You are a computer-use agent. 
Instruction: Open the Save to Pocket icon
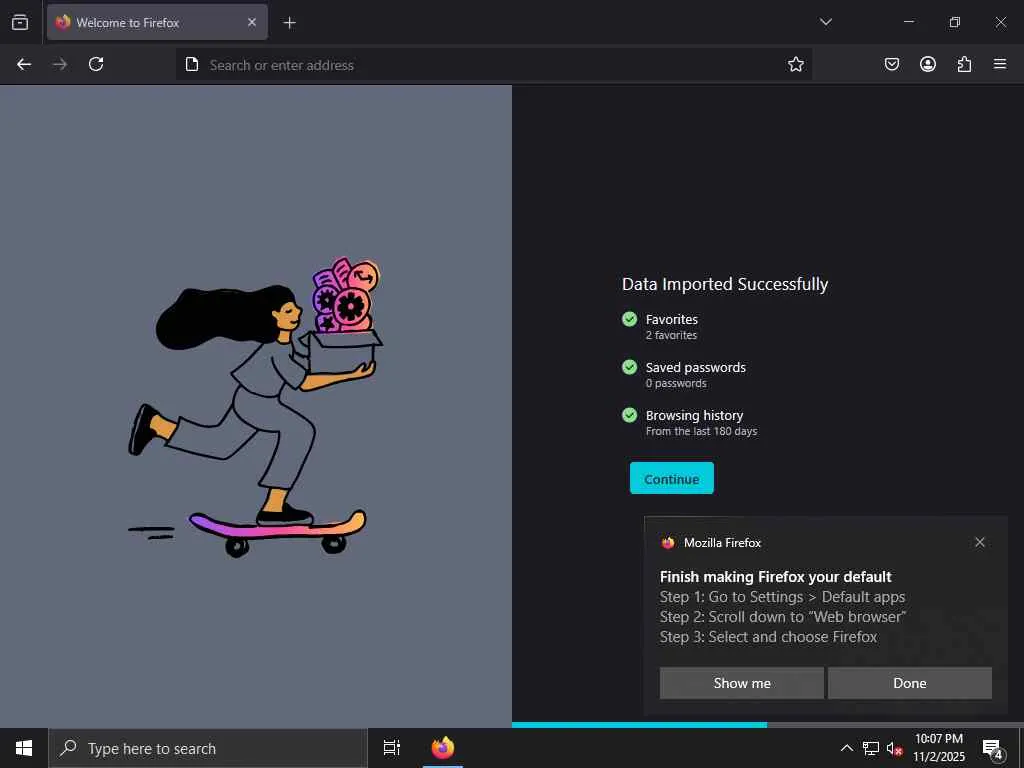pyautogui.click(x=892, y=64)
